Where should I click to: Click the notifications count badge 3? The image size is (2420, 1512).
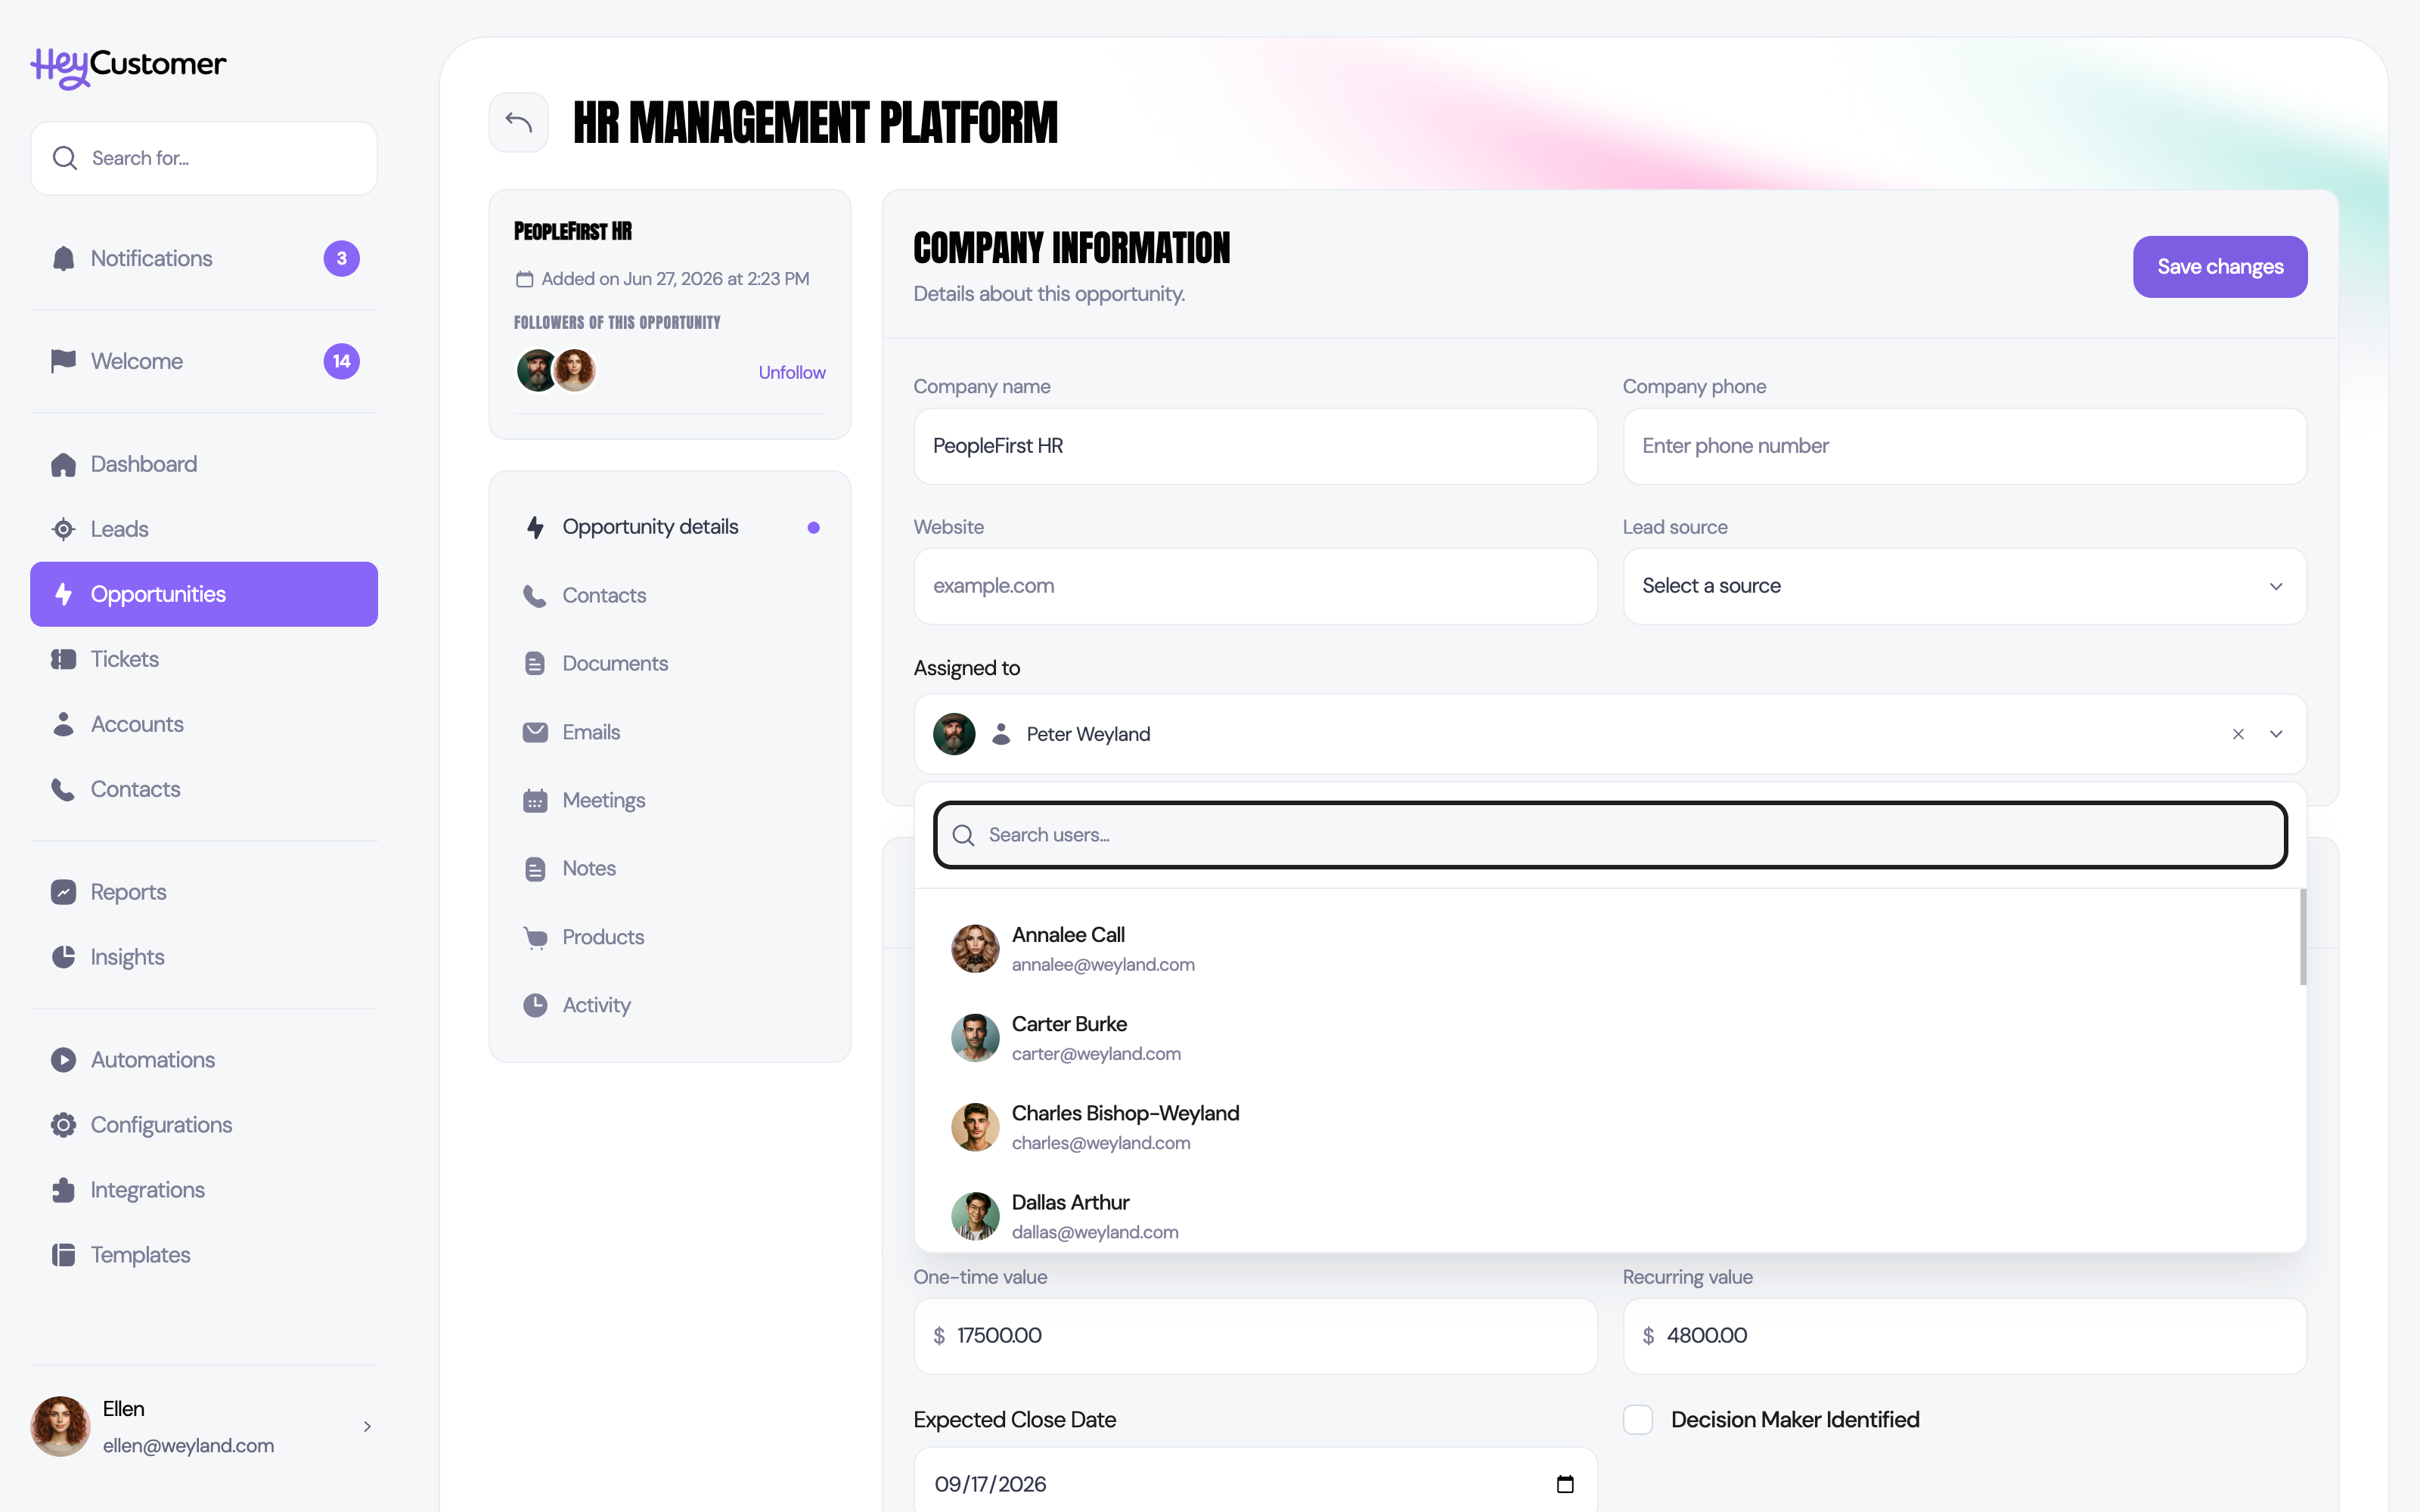(342, 259)
